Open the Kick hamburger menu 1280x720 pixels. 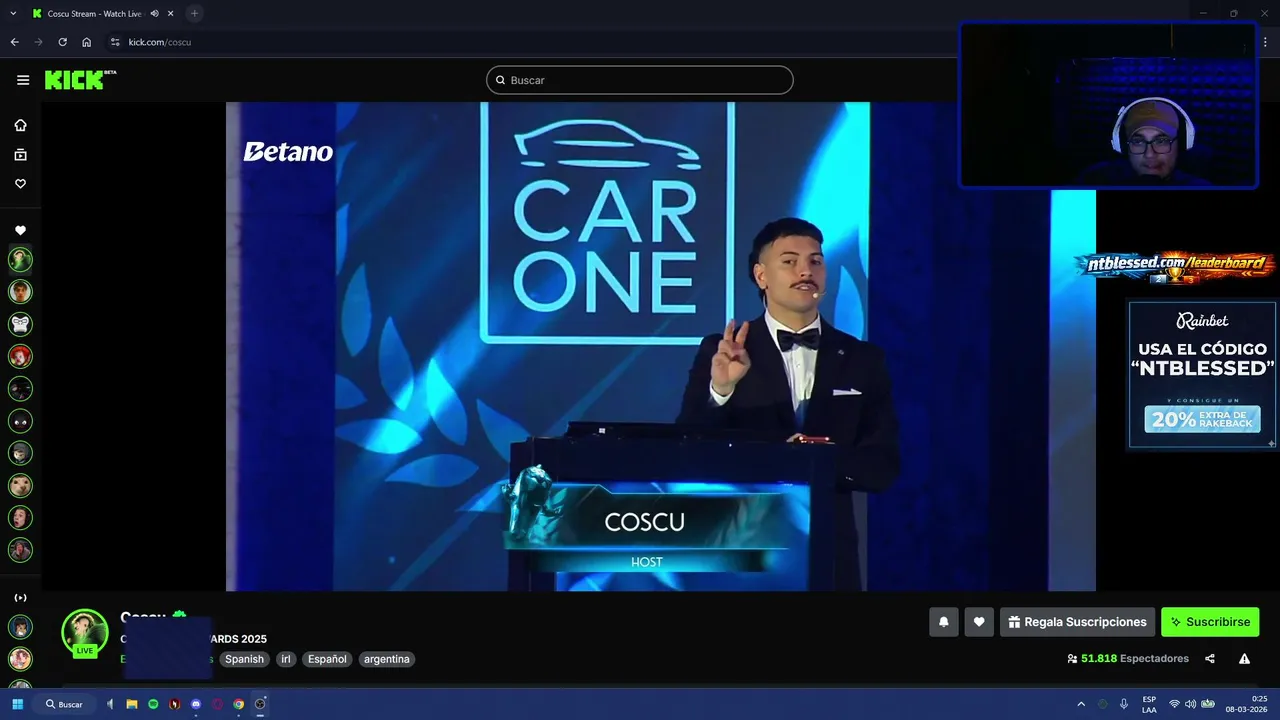coord(23,80)
